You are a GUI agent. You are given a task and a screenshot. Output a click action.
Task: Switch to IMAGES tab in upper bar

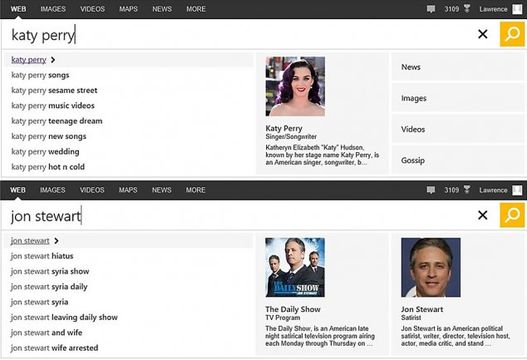pos(53,9)
